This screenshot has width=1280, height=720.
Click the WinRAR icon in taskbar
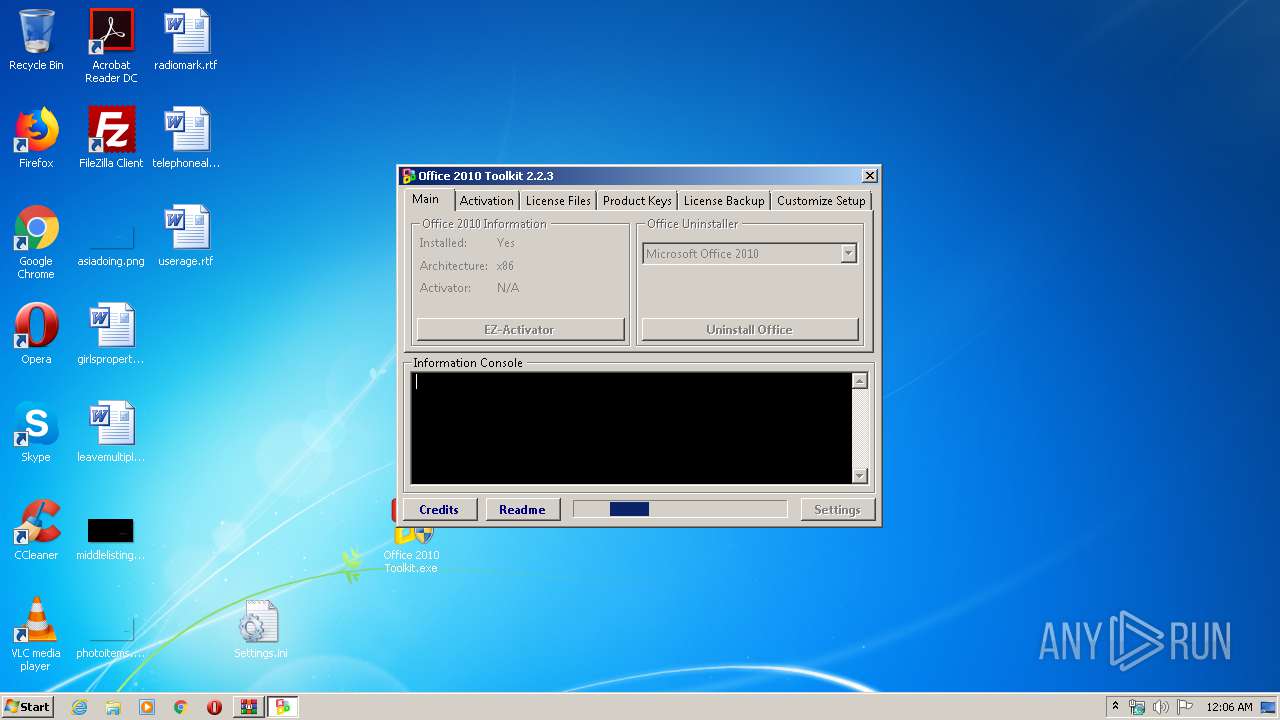(x=248, y=707)
